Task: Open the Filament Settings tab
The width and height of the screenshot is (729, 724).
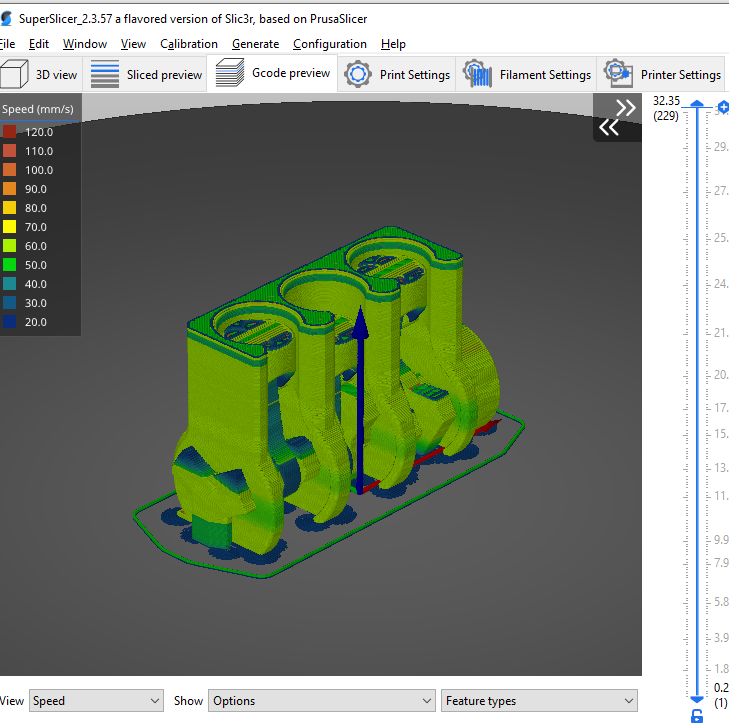Action: pyautogui.click(x=526, y=74)
